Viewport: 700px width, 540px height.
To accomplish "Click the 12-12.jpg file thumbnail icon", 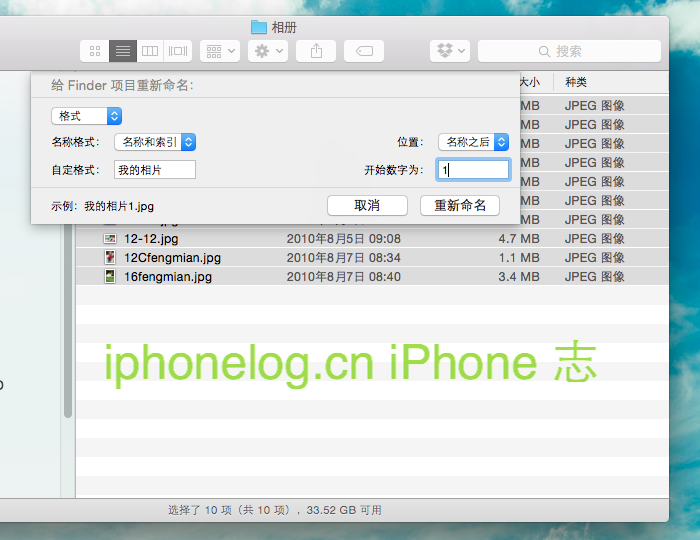I will pos(110,239).
